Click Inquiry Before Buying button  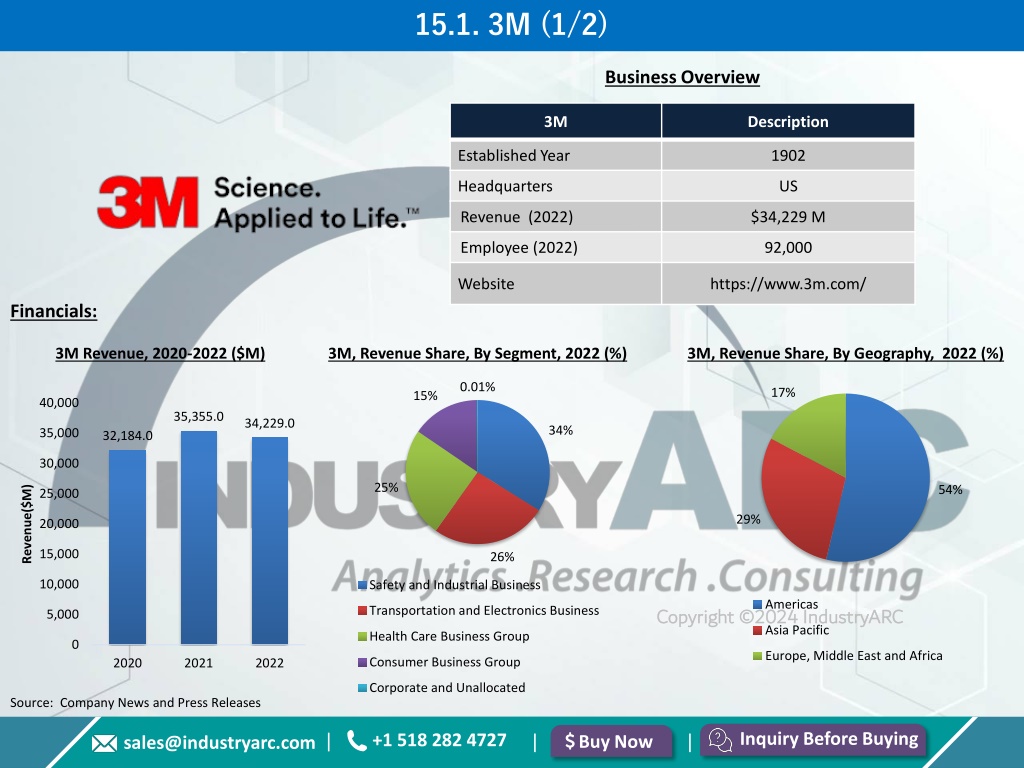point(813,740)
